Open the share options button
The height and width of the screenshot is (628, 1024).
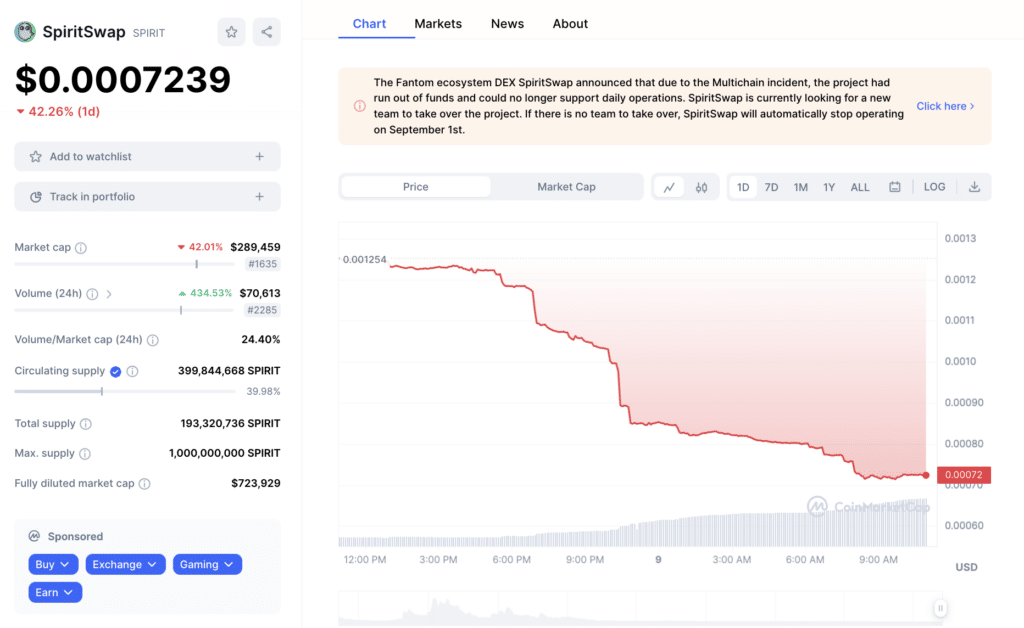pos(266,32)
